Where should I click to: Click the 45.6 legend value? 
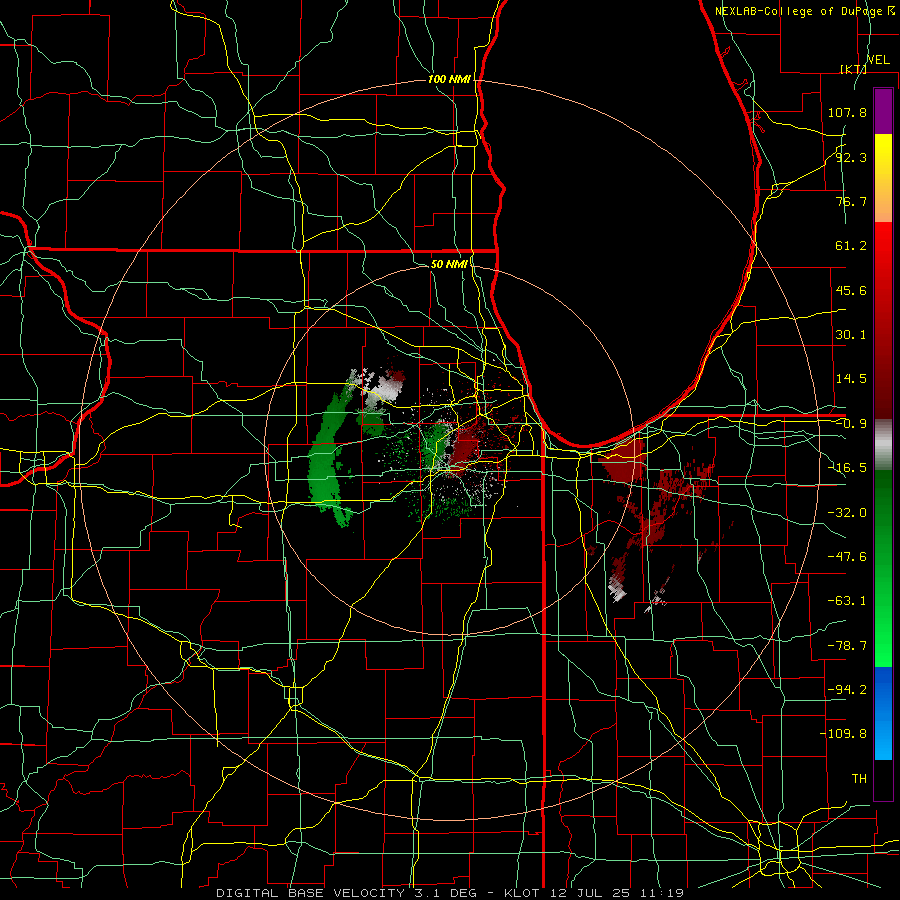tap(851, 290)
